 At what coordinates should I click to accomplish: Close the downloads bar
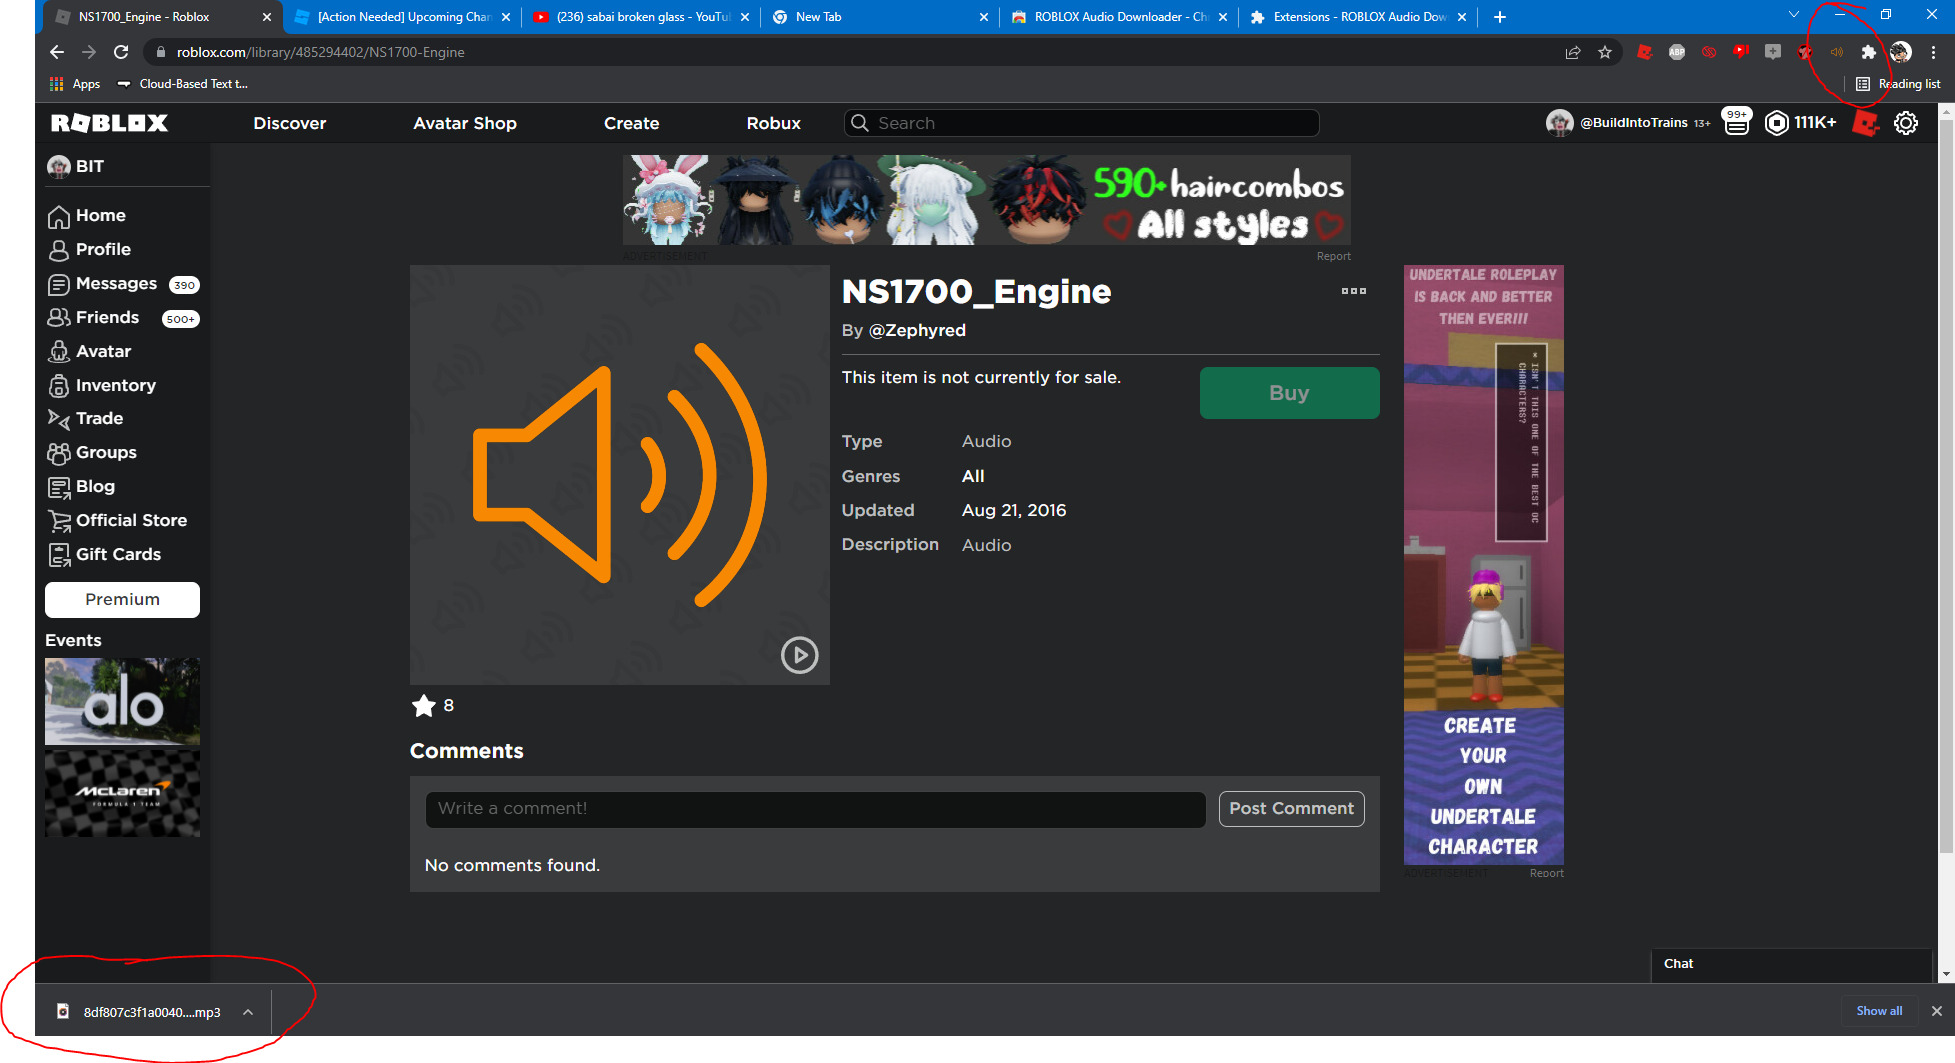1936,1011
